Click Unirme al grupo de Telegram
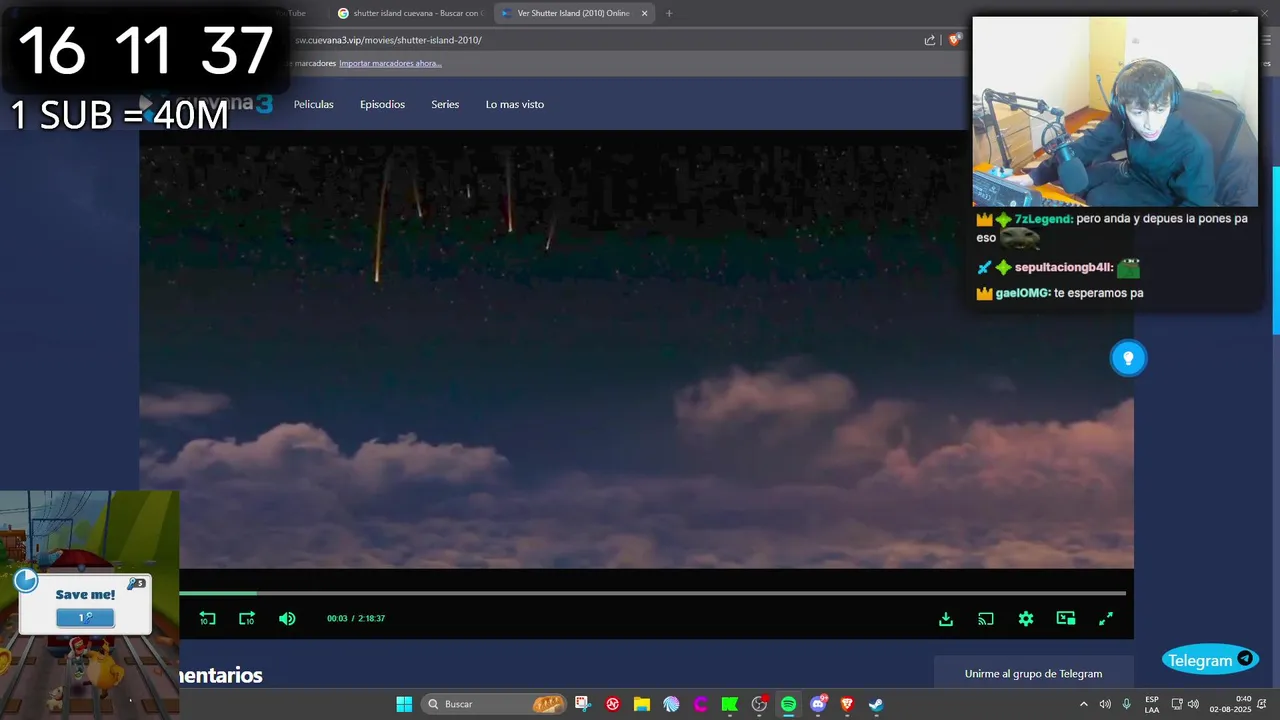 click(x=1033, y=674)
